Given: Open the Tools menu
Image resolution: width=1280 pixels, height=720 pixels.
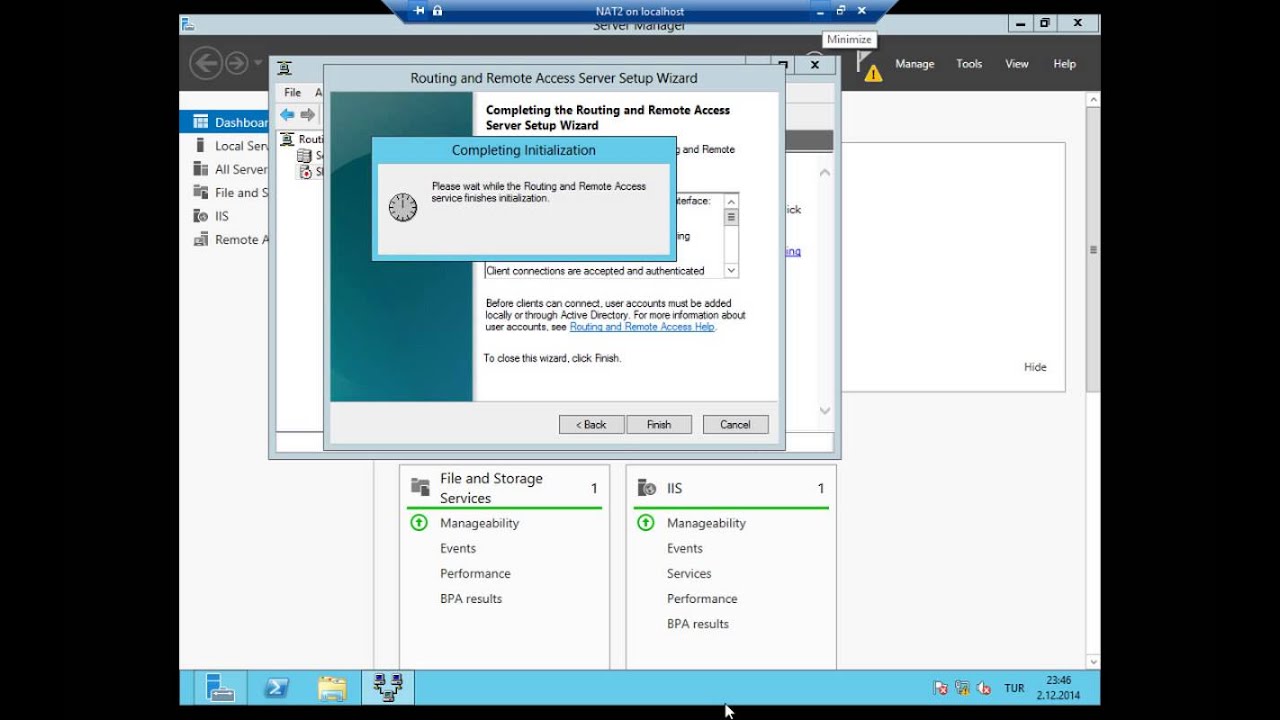Looking at the screenshot, I should pos(969,64).
